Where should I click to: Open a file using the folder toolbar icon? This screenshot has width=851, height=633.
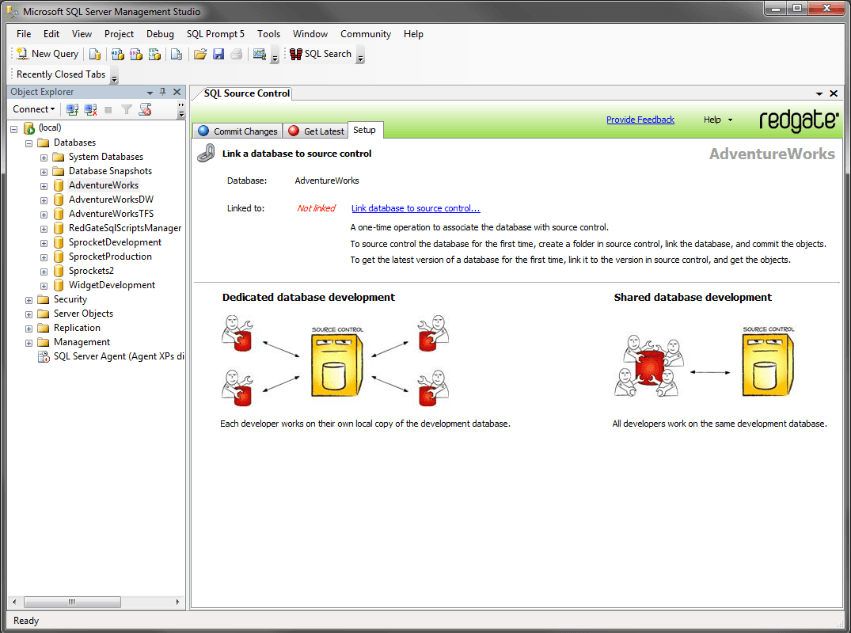(200, 54)
